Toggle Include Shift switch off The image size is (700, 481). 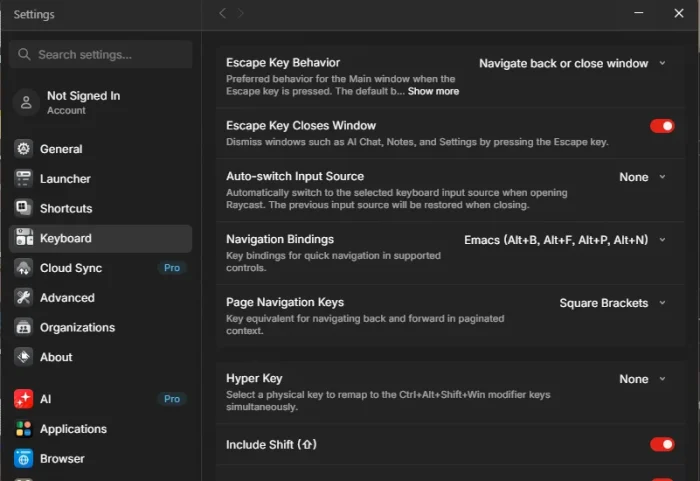tap(662, 444)
